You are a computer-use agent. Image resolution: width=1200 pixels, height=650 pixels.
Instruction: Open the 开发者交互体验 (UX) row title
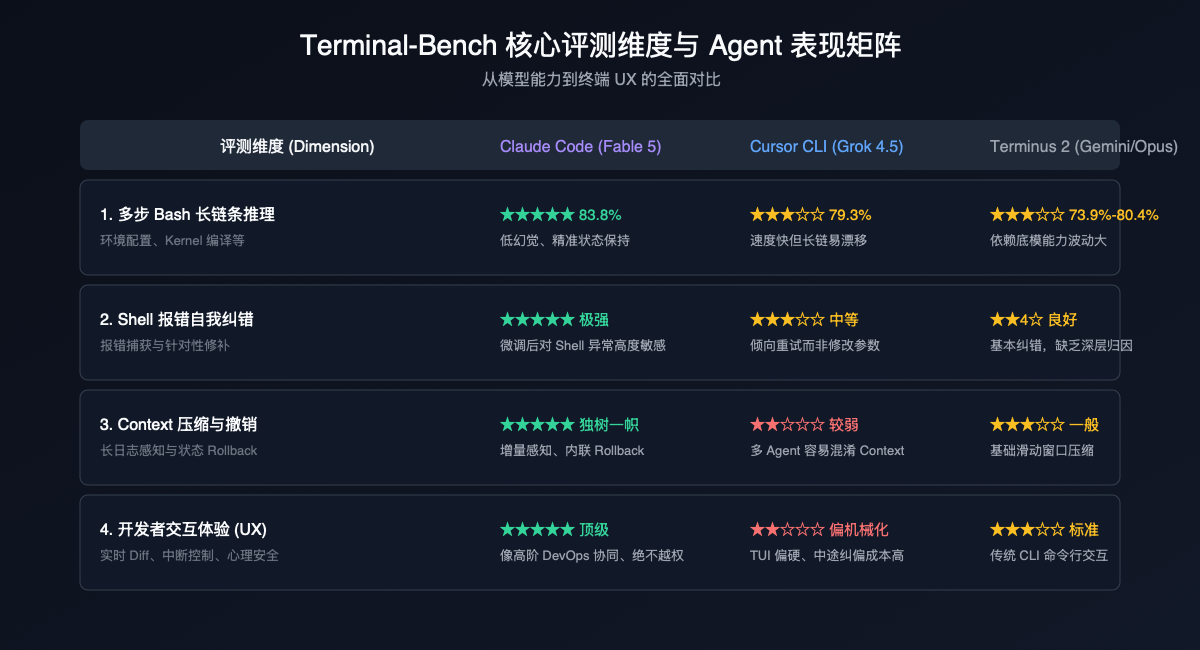[183, 530]
